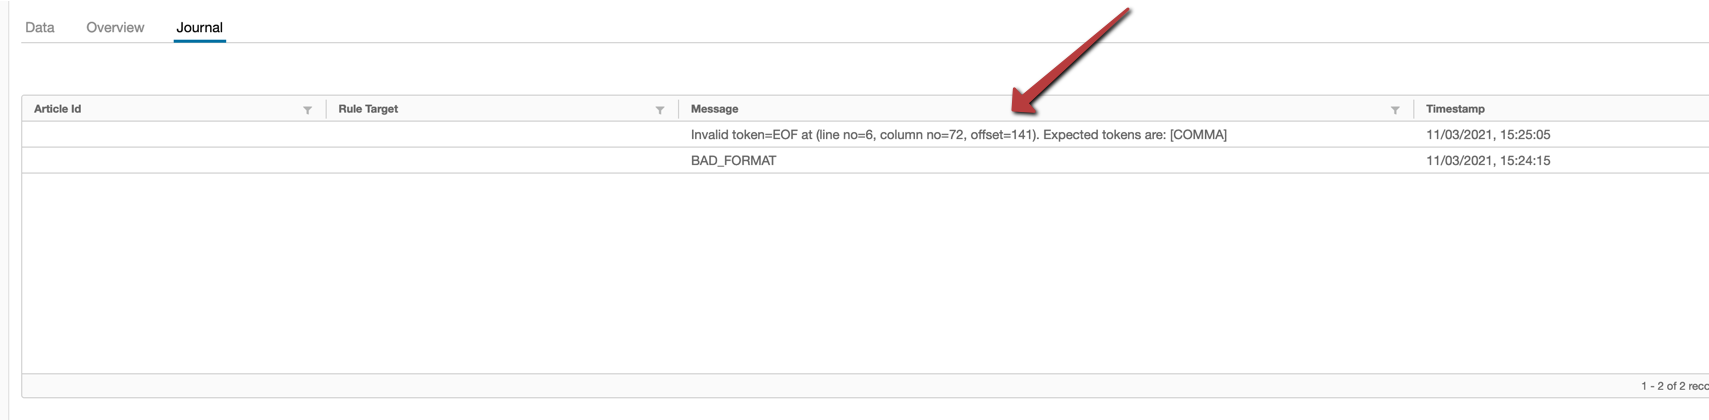The width and height of the screenshot is (1709, 420).
Task: Click empty Article Id cell in Invalid token row
Action: pos(174,135)
